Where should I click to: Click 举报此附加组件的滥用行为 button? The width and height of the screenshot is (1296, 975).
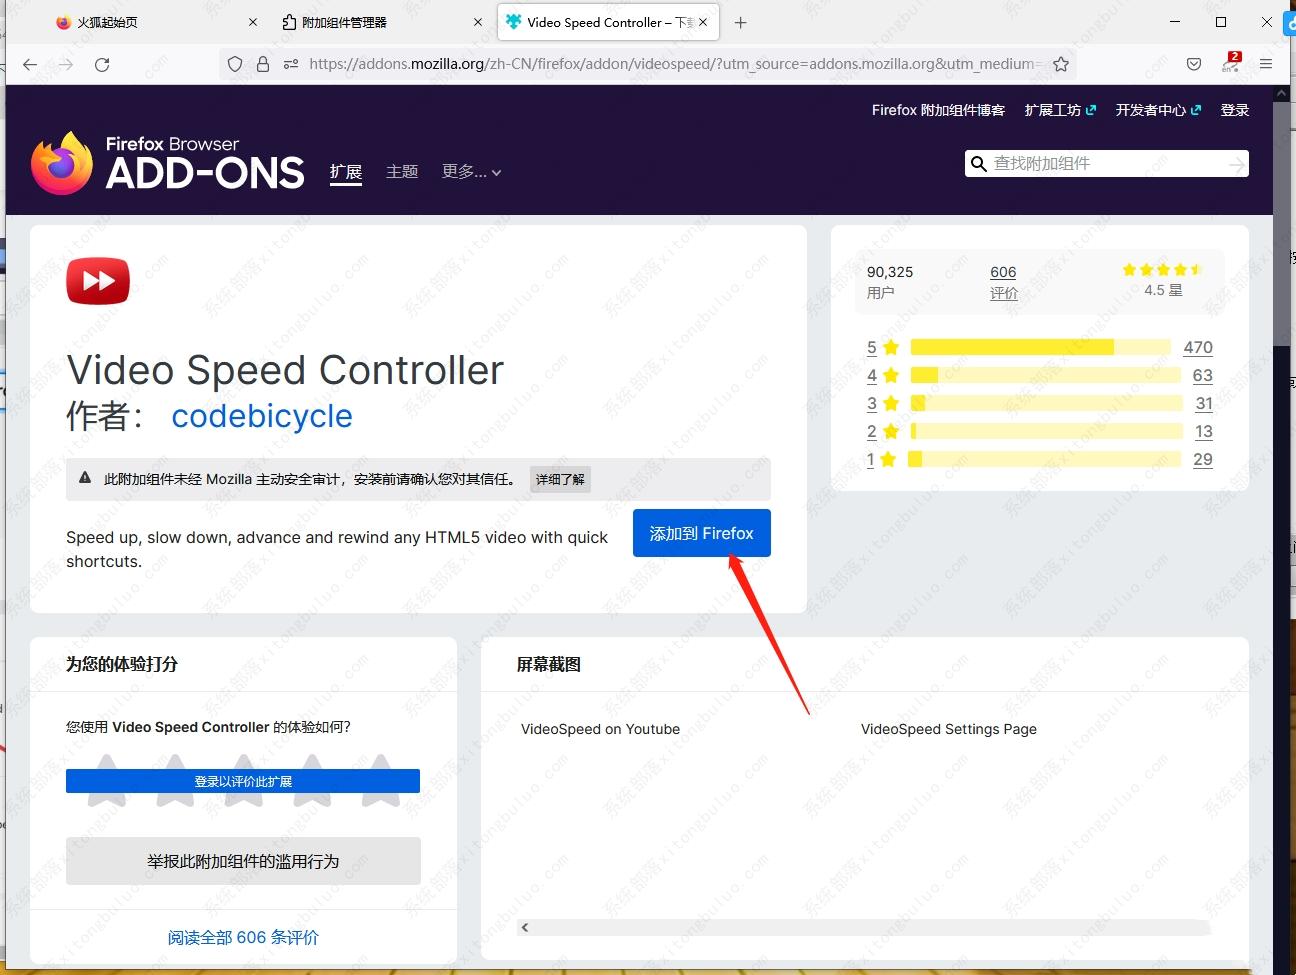tap(243, 861)
